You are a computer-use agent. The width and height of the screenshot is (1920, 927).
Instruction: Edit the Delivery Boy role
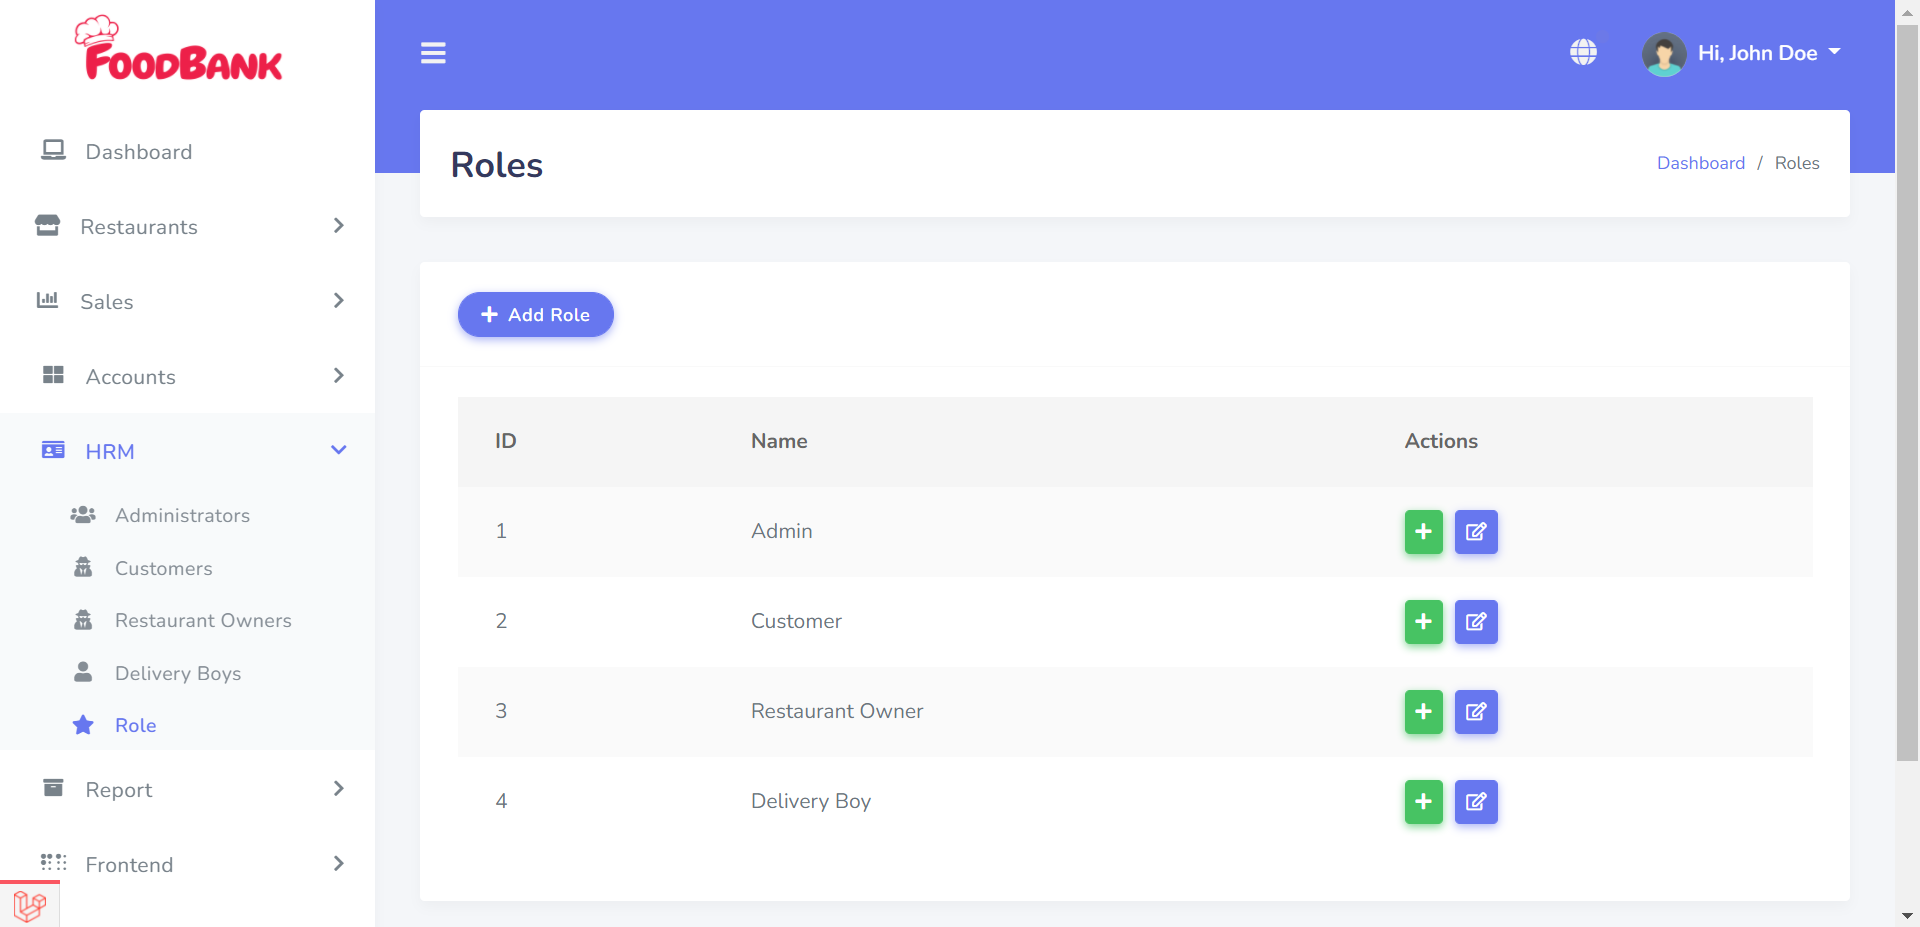[x=1476, y=802]
